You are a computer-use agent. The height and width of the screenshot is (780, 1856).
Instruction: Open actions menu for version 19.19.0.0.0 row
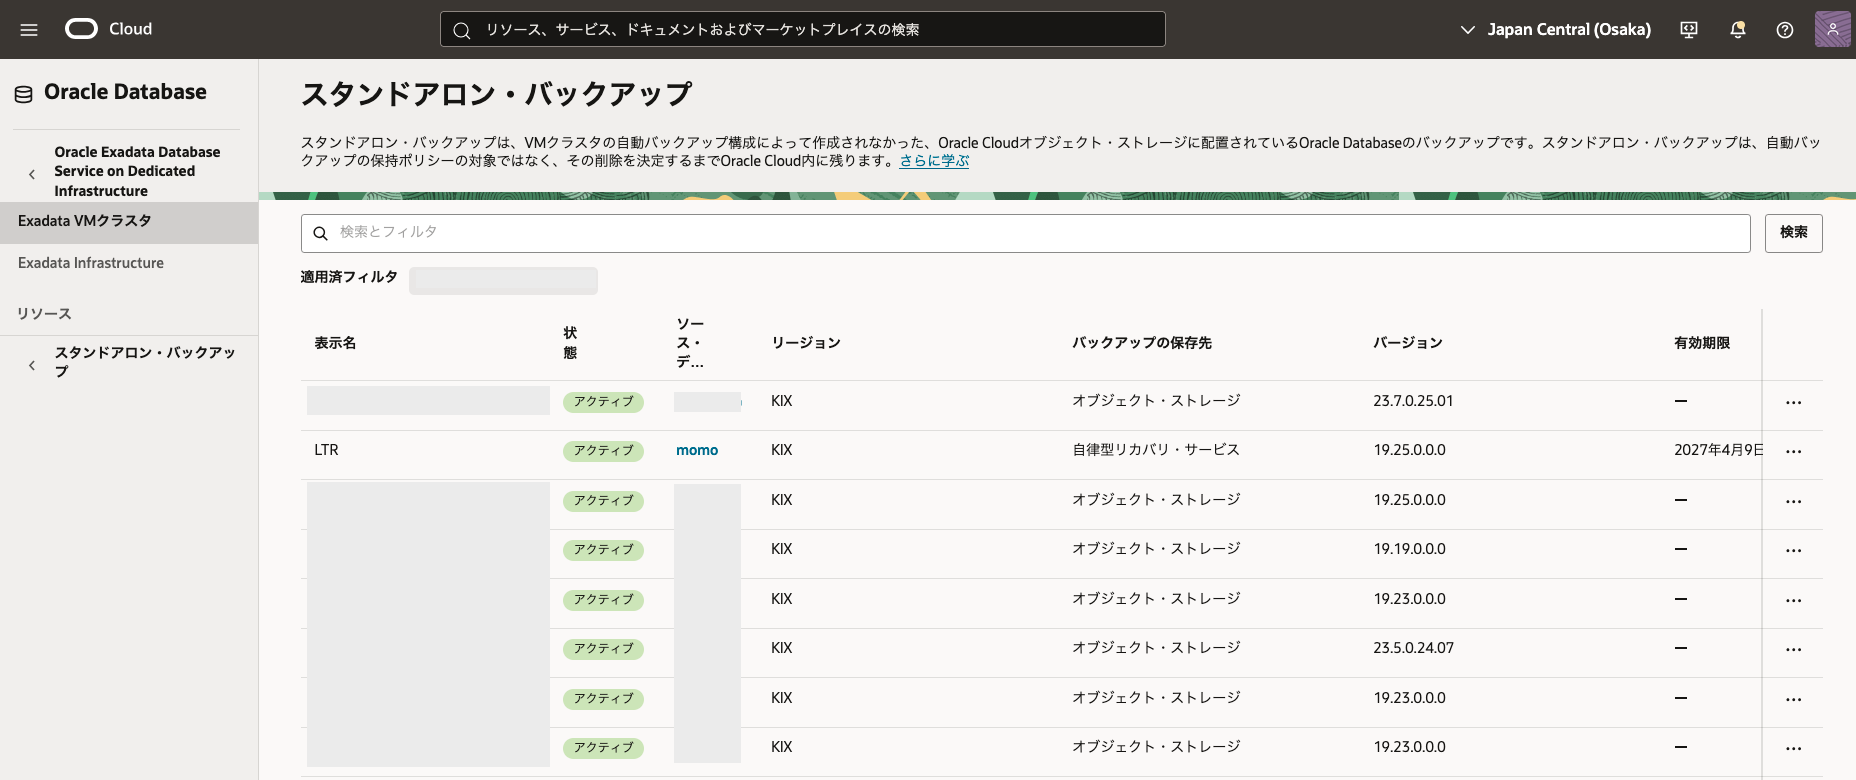point(1793,551)
